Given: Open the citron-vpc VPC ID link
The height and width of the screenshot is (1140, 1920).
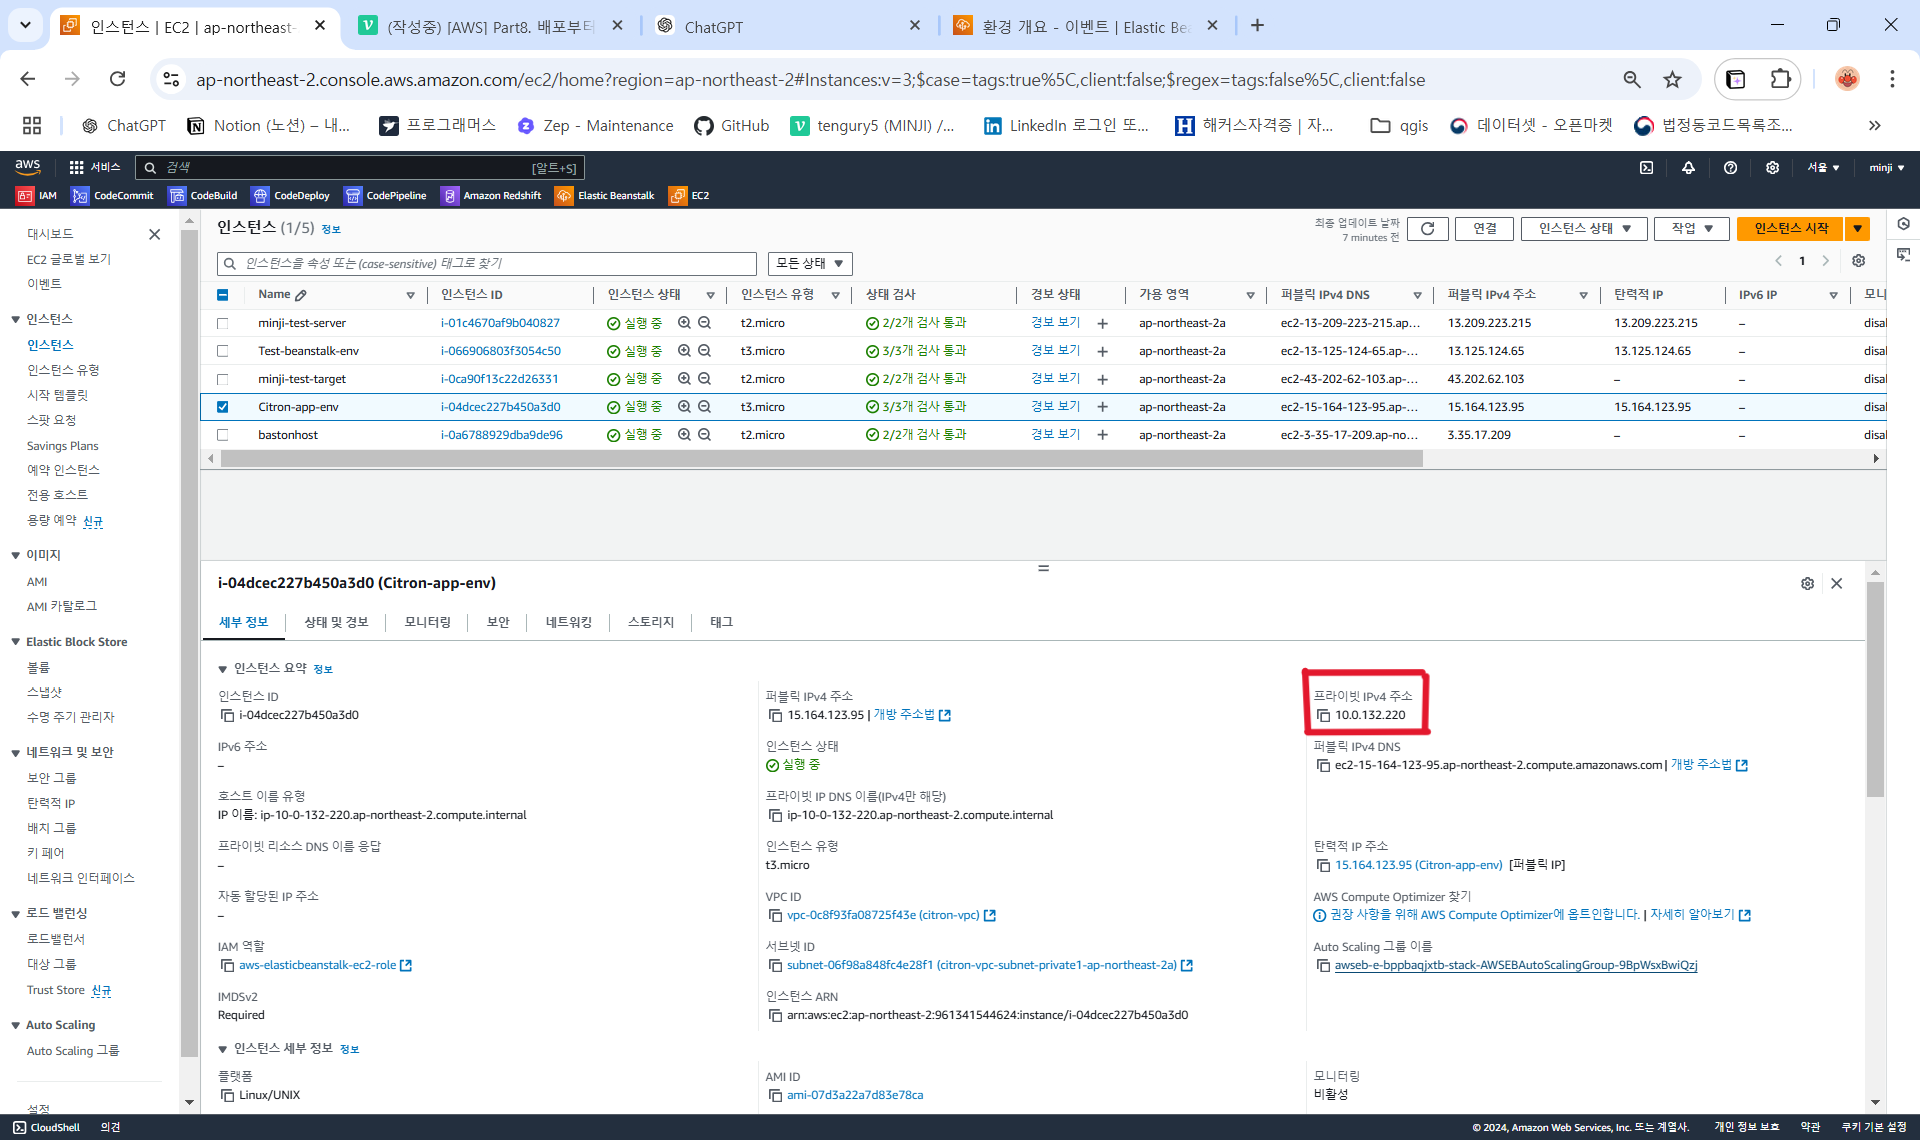Looking at the screenshot, I should 883,916.
